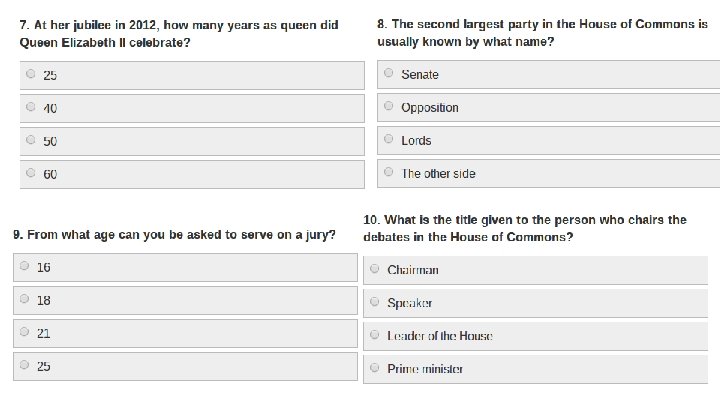Pick the 50 option for Queen Elizabeth's jubilee
The height and width of the screenshot is (405, 720).
click(x=31, y=140)
